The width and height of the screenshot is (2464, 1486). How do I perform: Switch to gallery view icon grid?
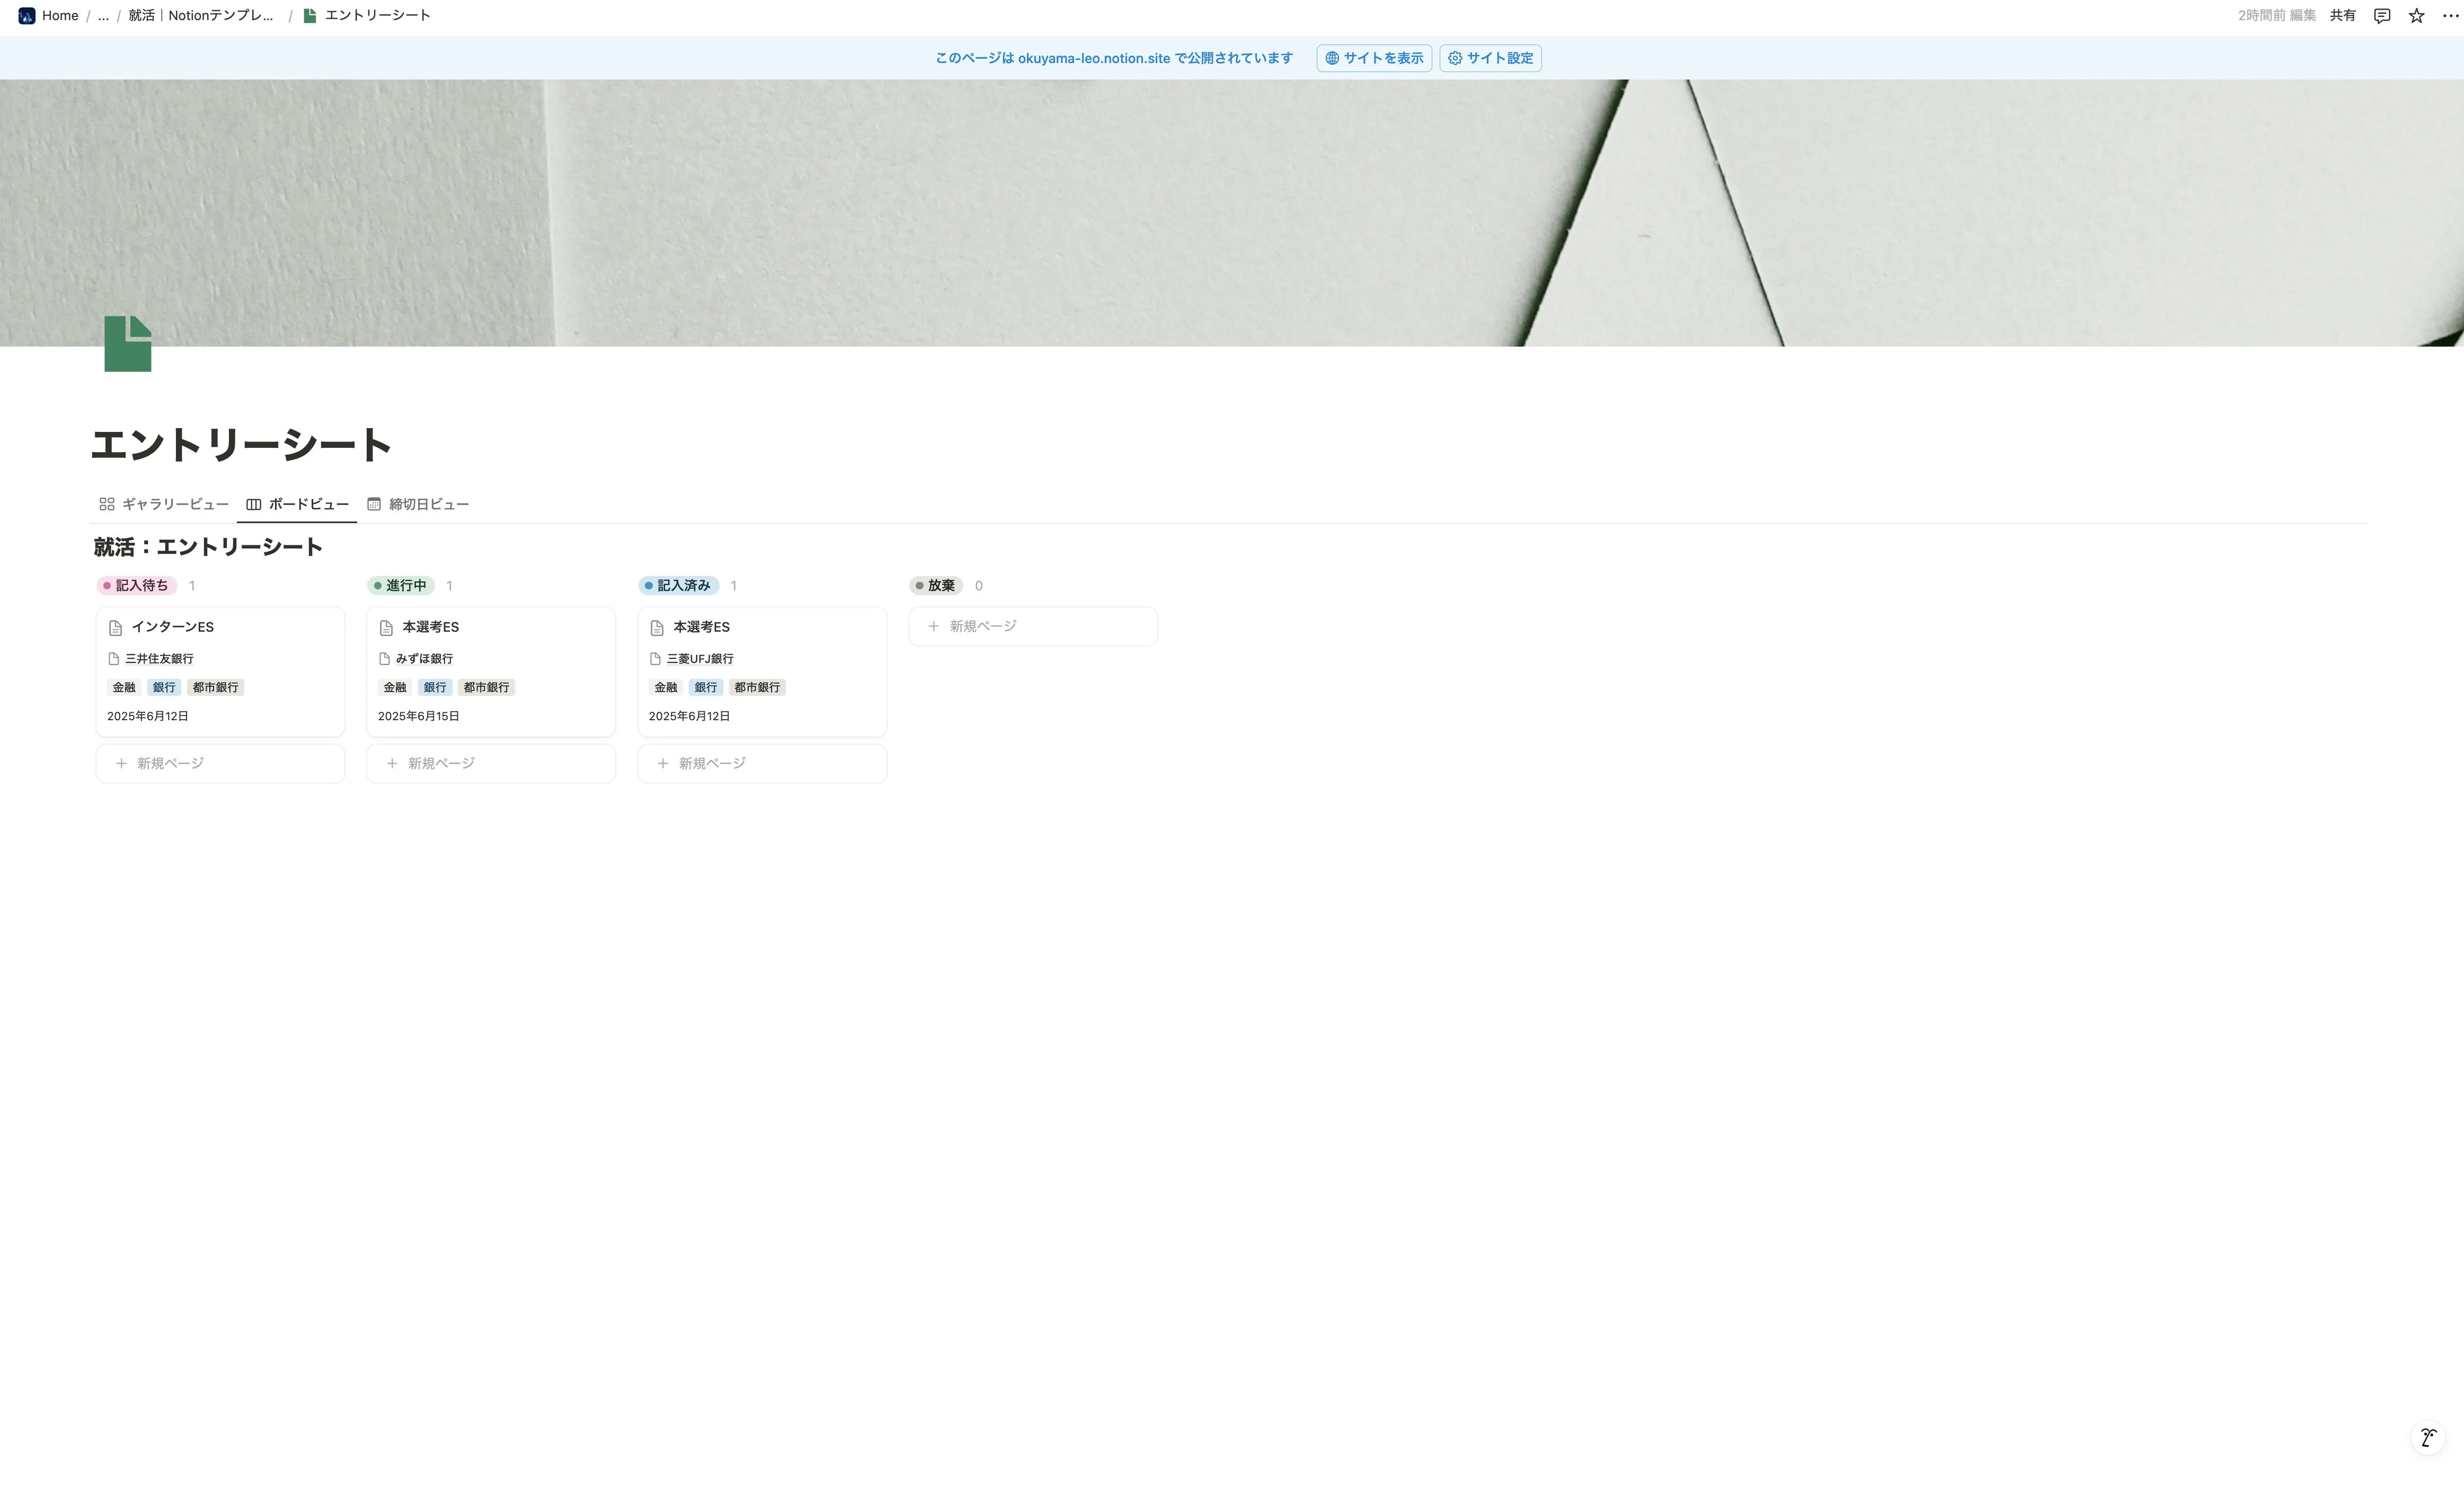[x=107, y=504]
